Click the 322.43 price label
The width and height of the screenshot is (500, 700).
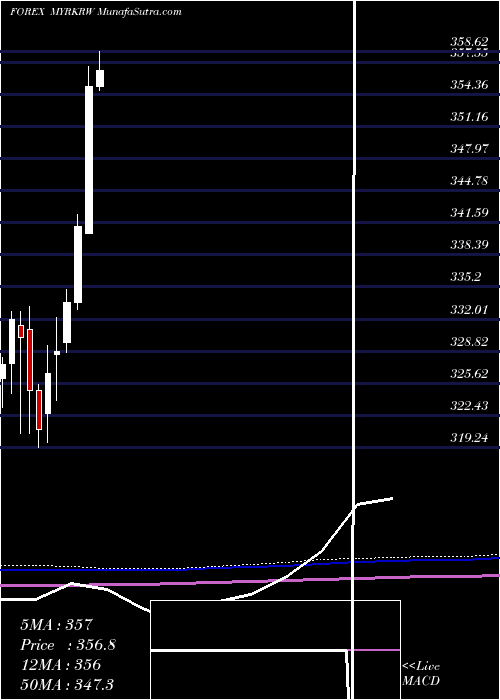(x=469, y=406)
